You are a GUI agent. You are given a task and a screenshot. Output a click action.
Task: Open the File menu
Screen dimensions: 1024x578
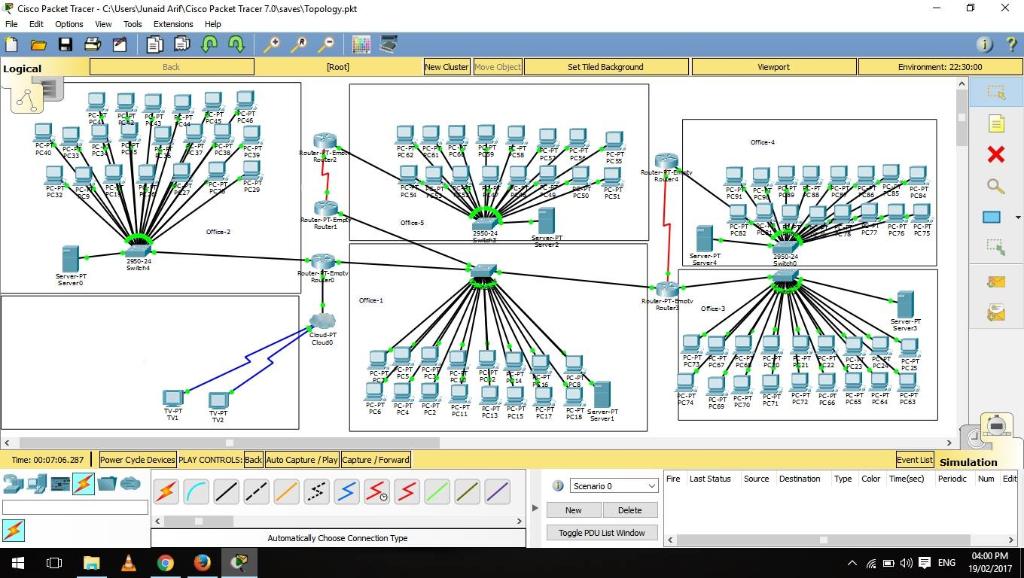pos(12,24)
